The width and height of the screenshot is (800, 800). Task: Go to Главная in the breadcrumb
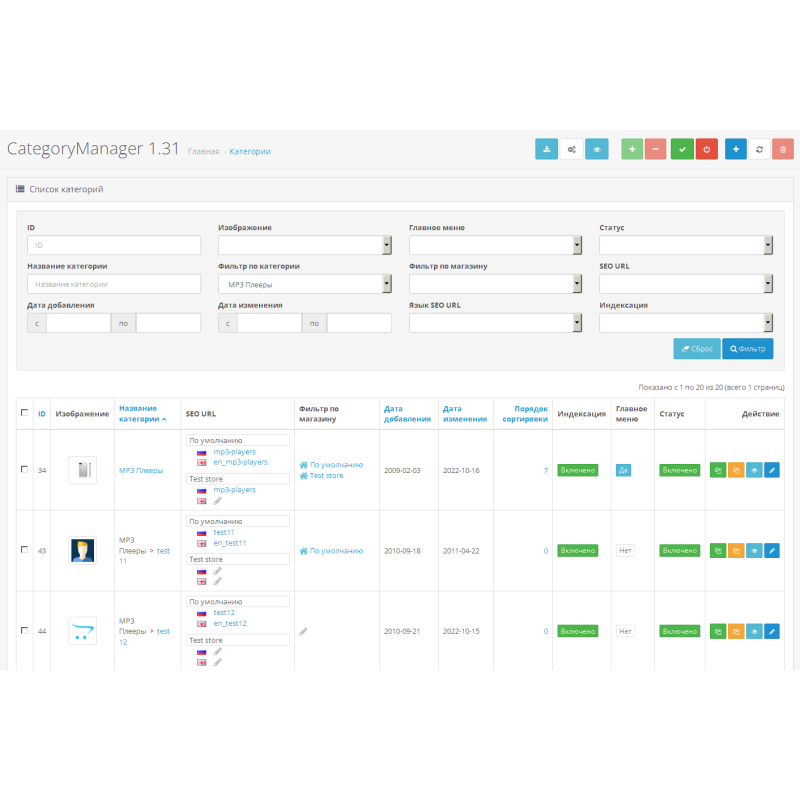(203, 152)
